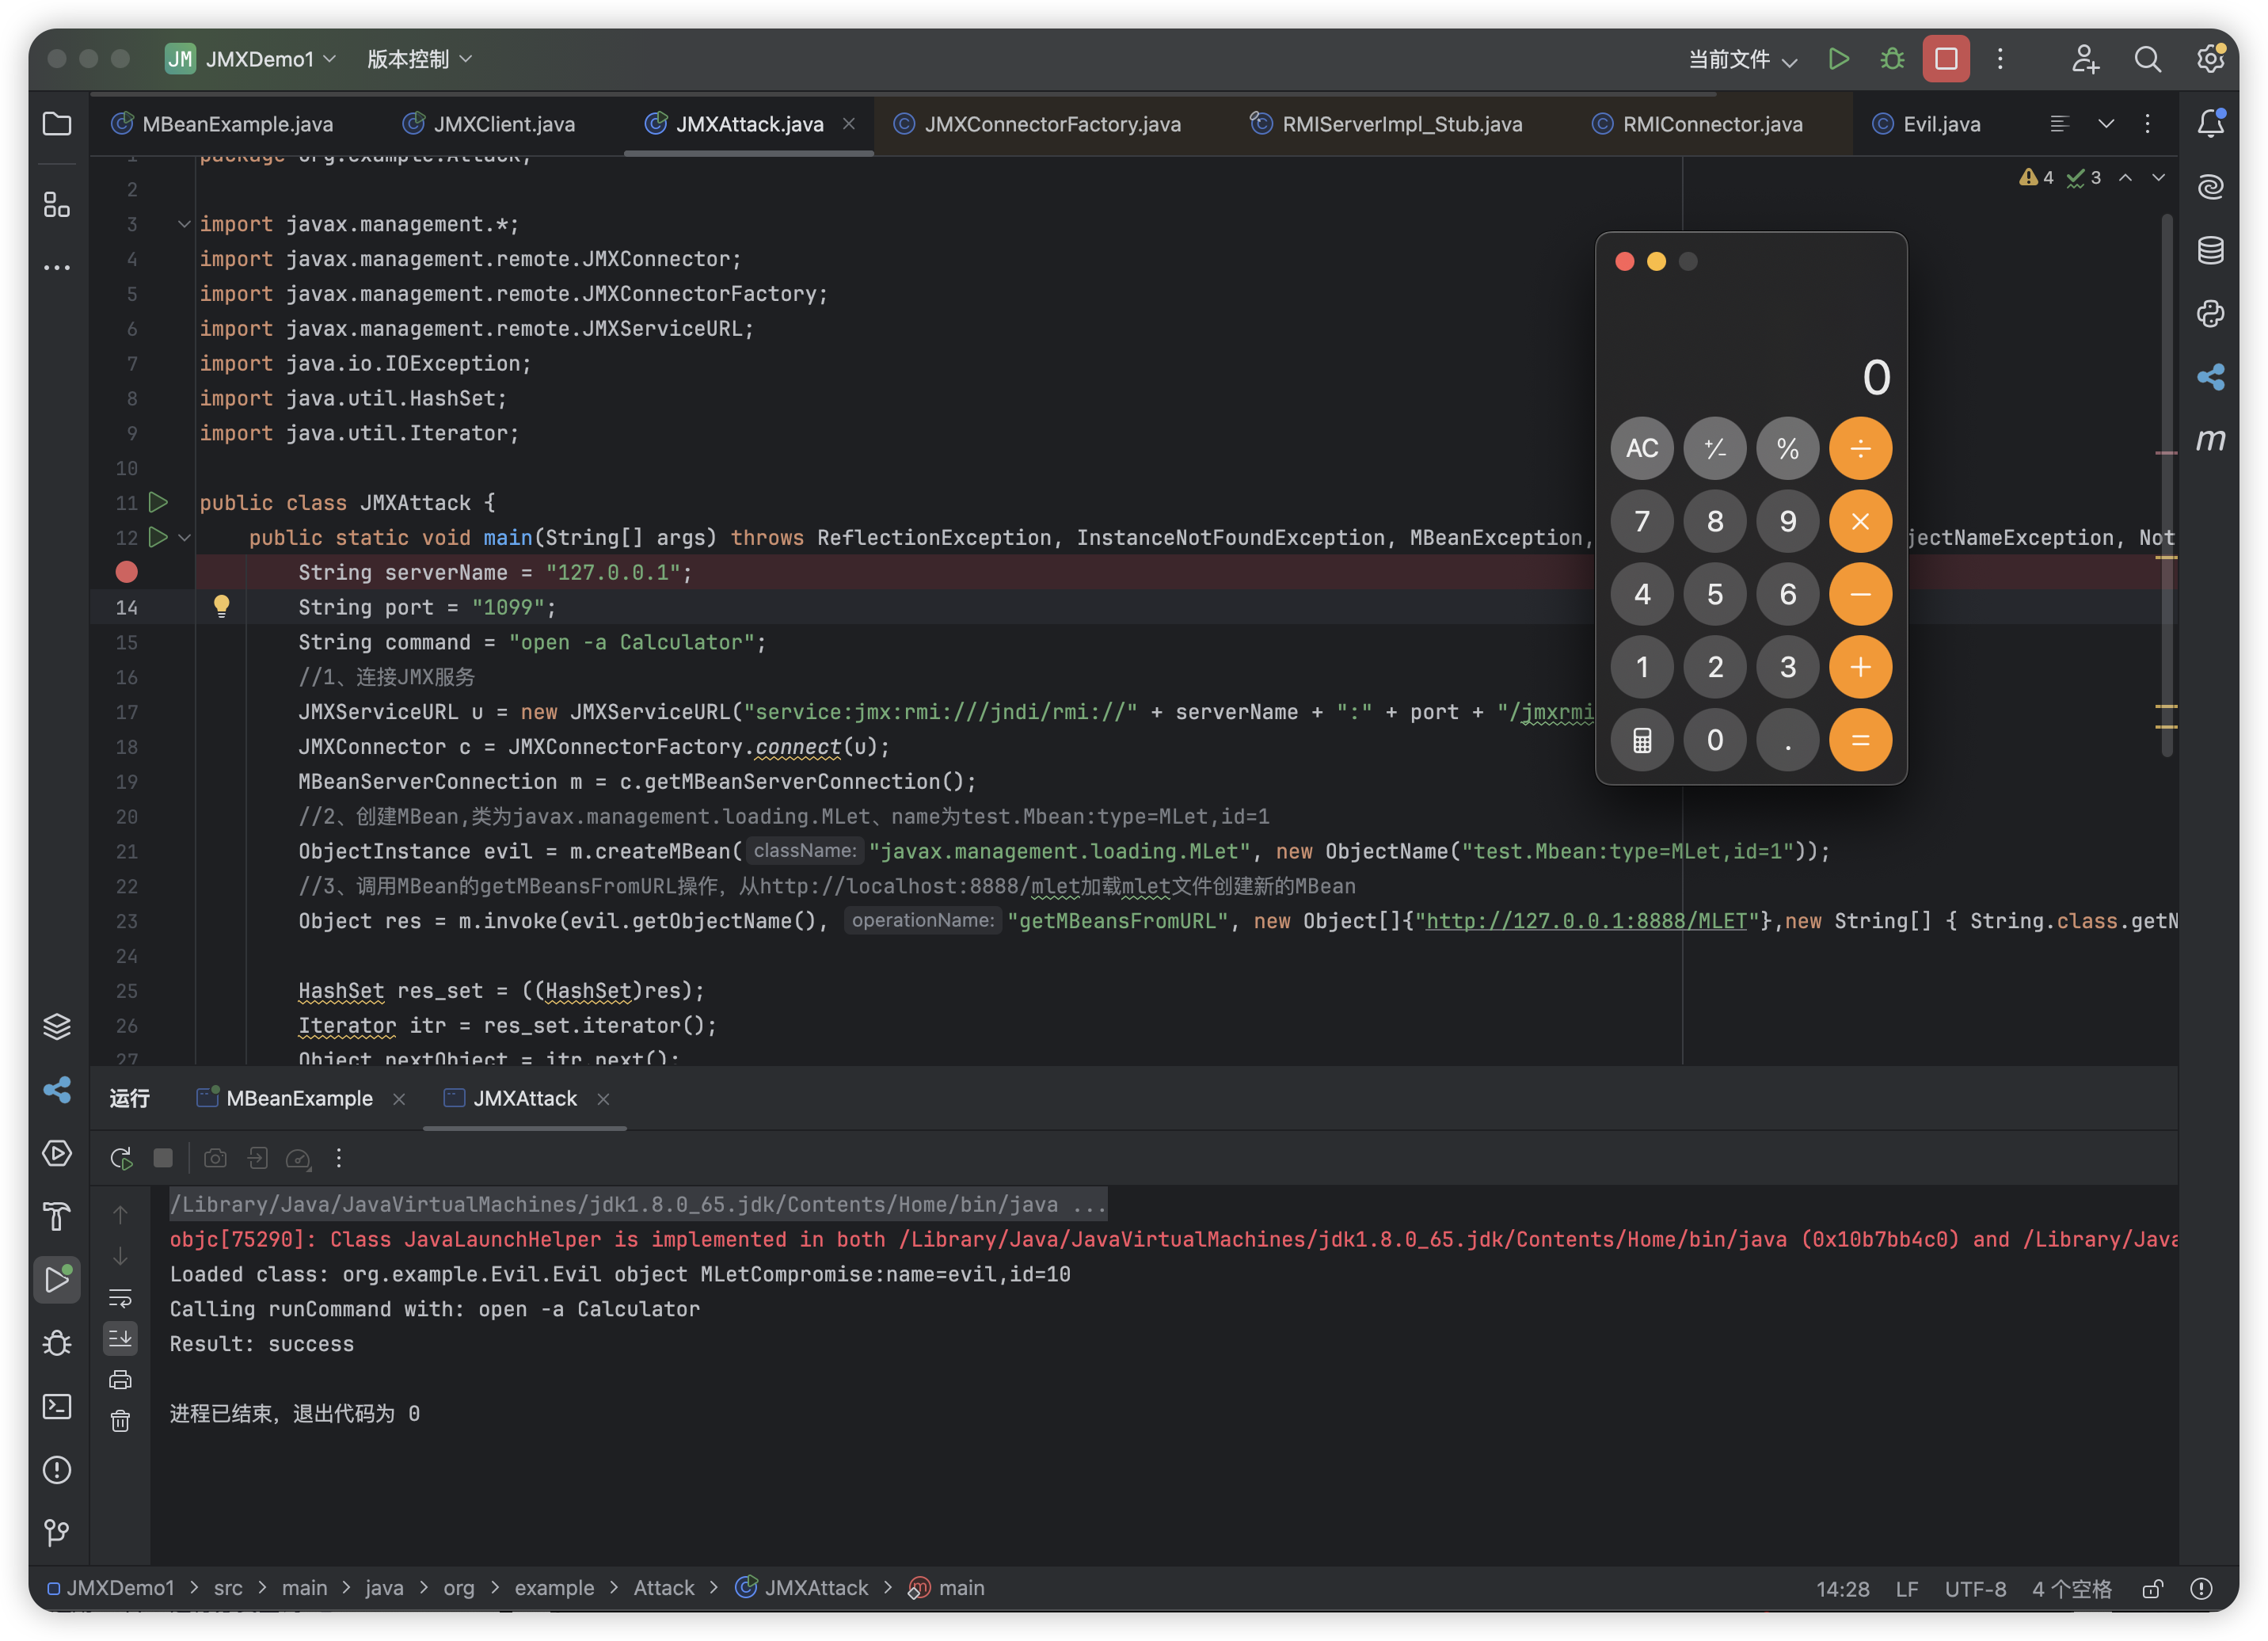Clear console with the trash icon
This screenshot has height=1641, width=2268.
120,1421
